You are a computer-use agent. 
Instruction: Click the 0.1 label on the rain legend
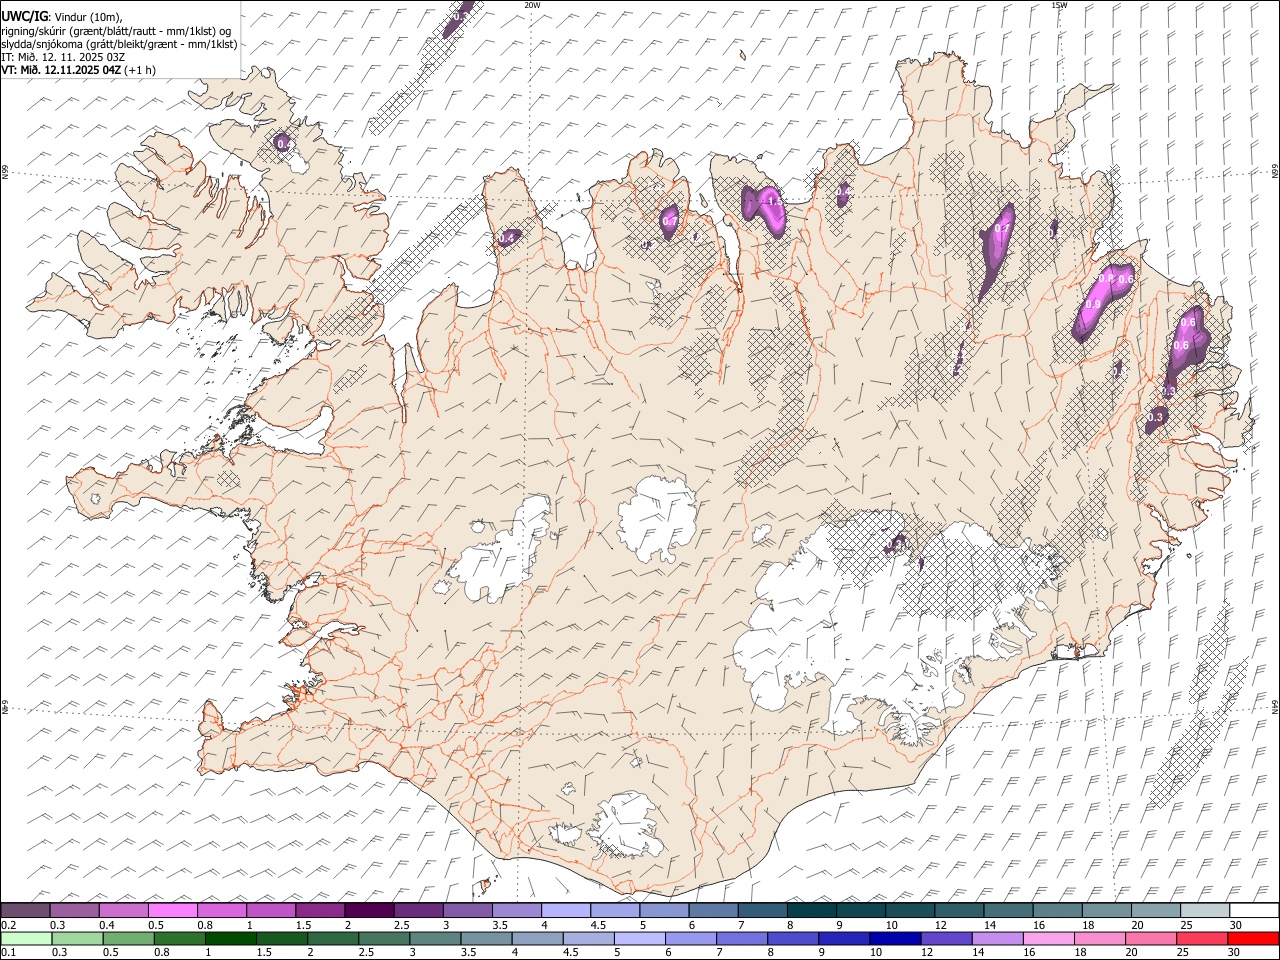(x=8, y=953)
